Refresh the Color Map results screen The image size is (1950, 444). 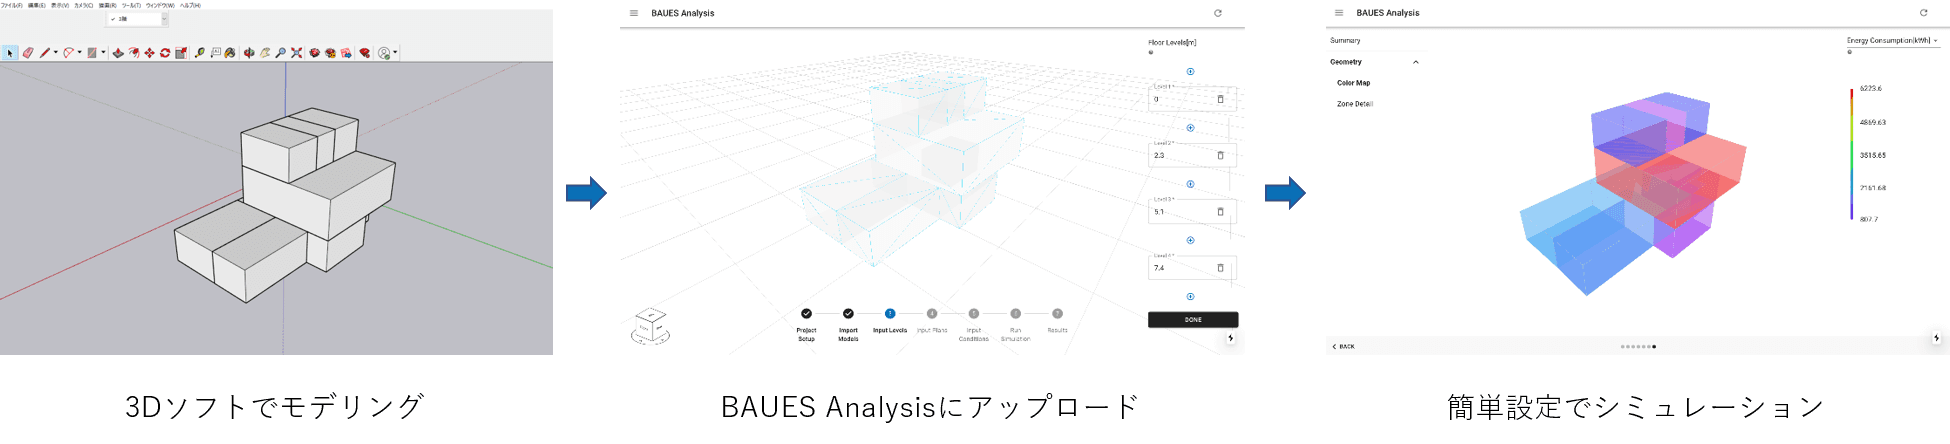pos(1923,13)
